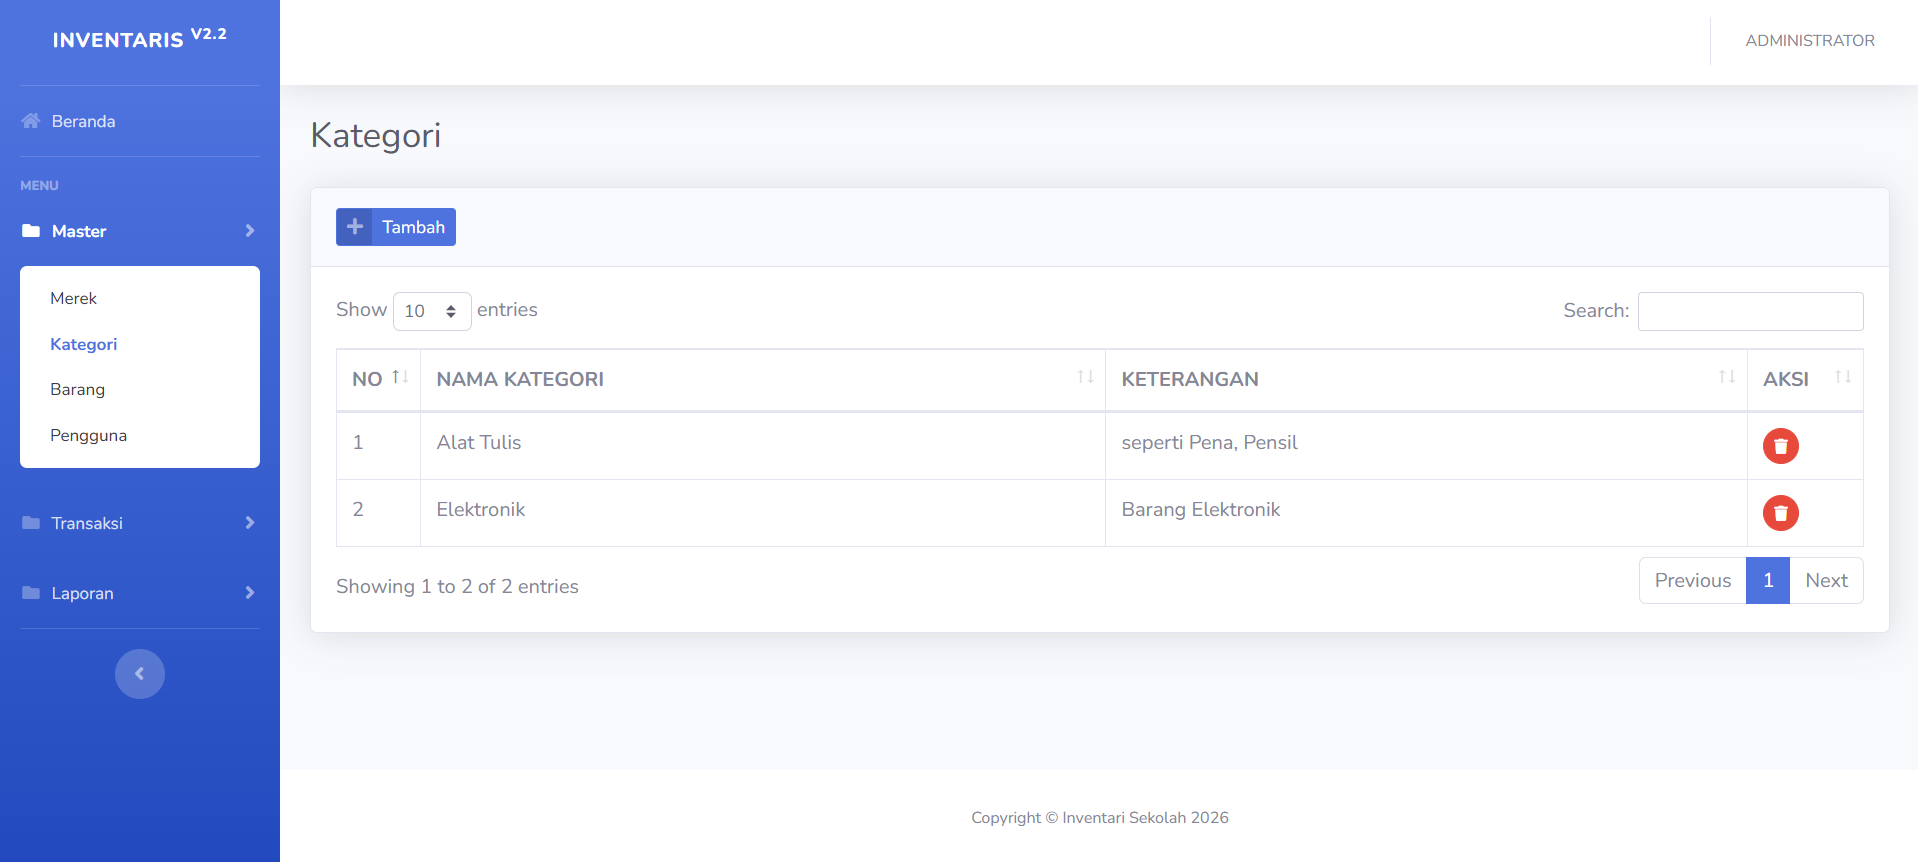Open the ADMINISTRATOR user menu
The width and height of the screenshot is (1918, 862).
point(1809,41)
